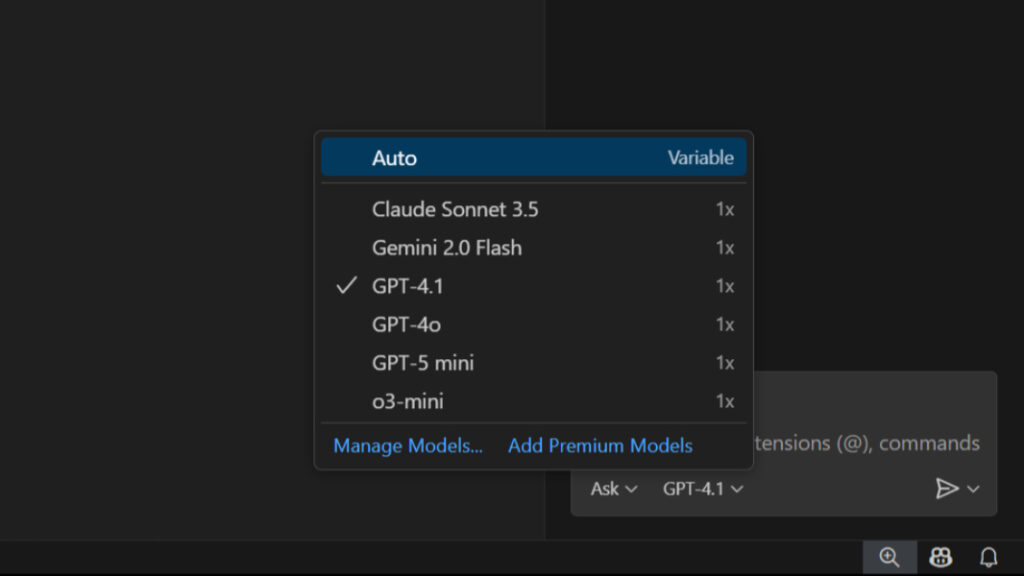The height and width of the screenshot is (576, 1024).
Task: Click the zoom magnifier icon in the status bar
Action: point(888,557)
